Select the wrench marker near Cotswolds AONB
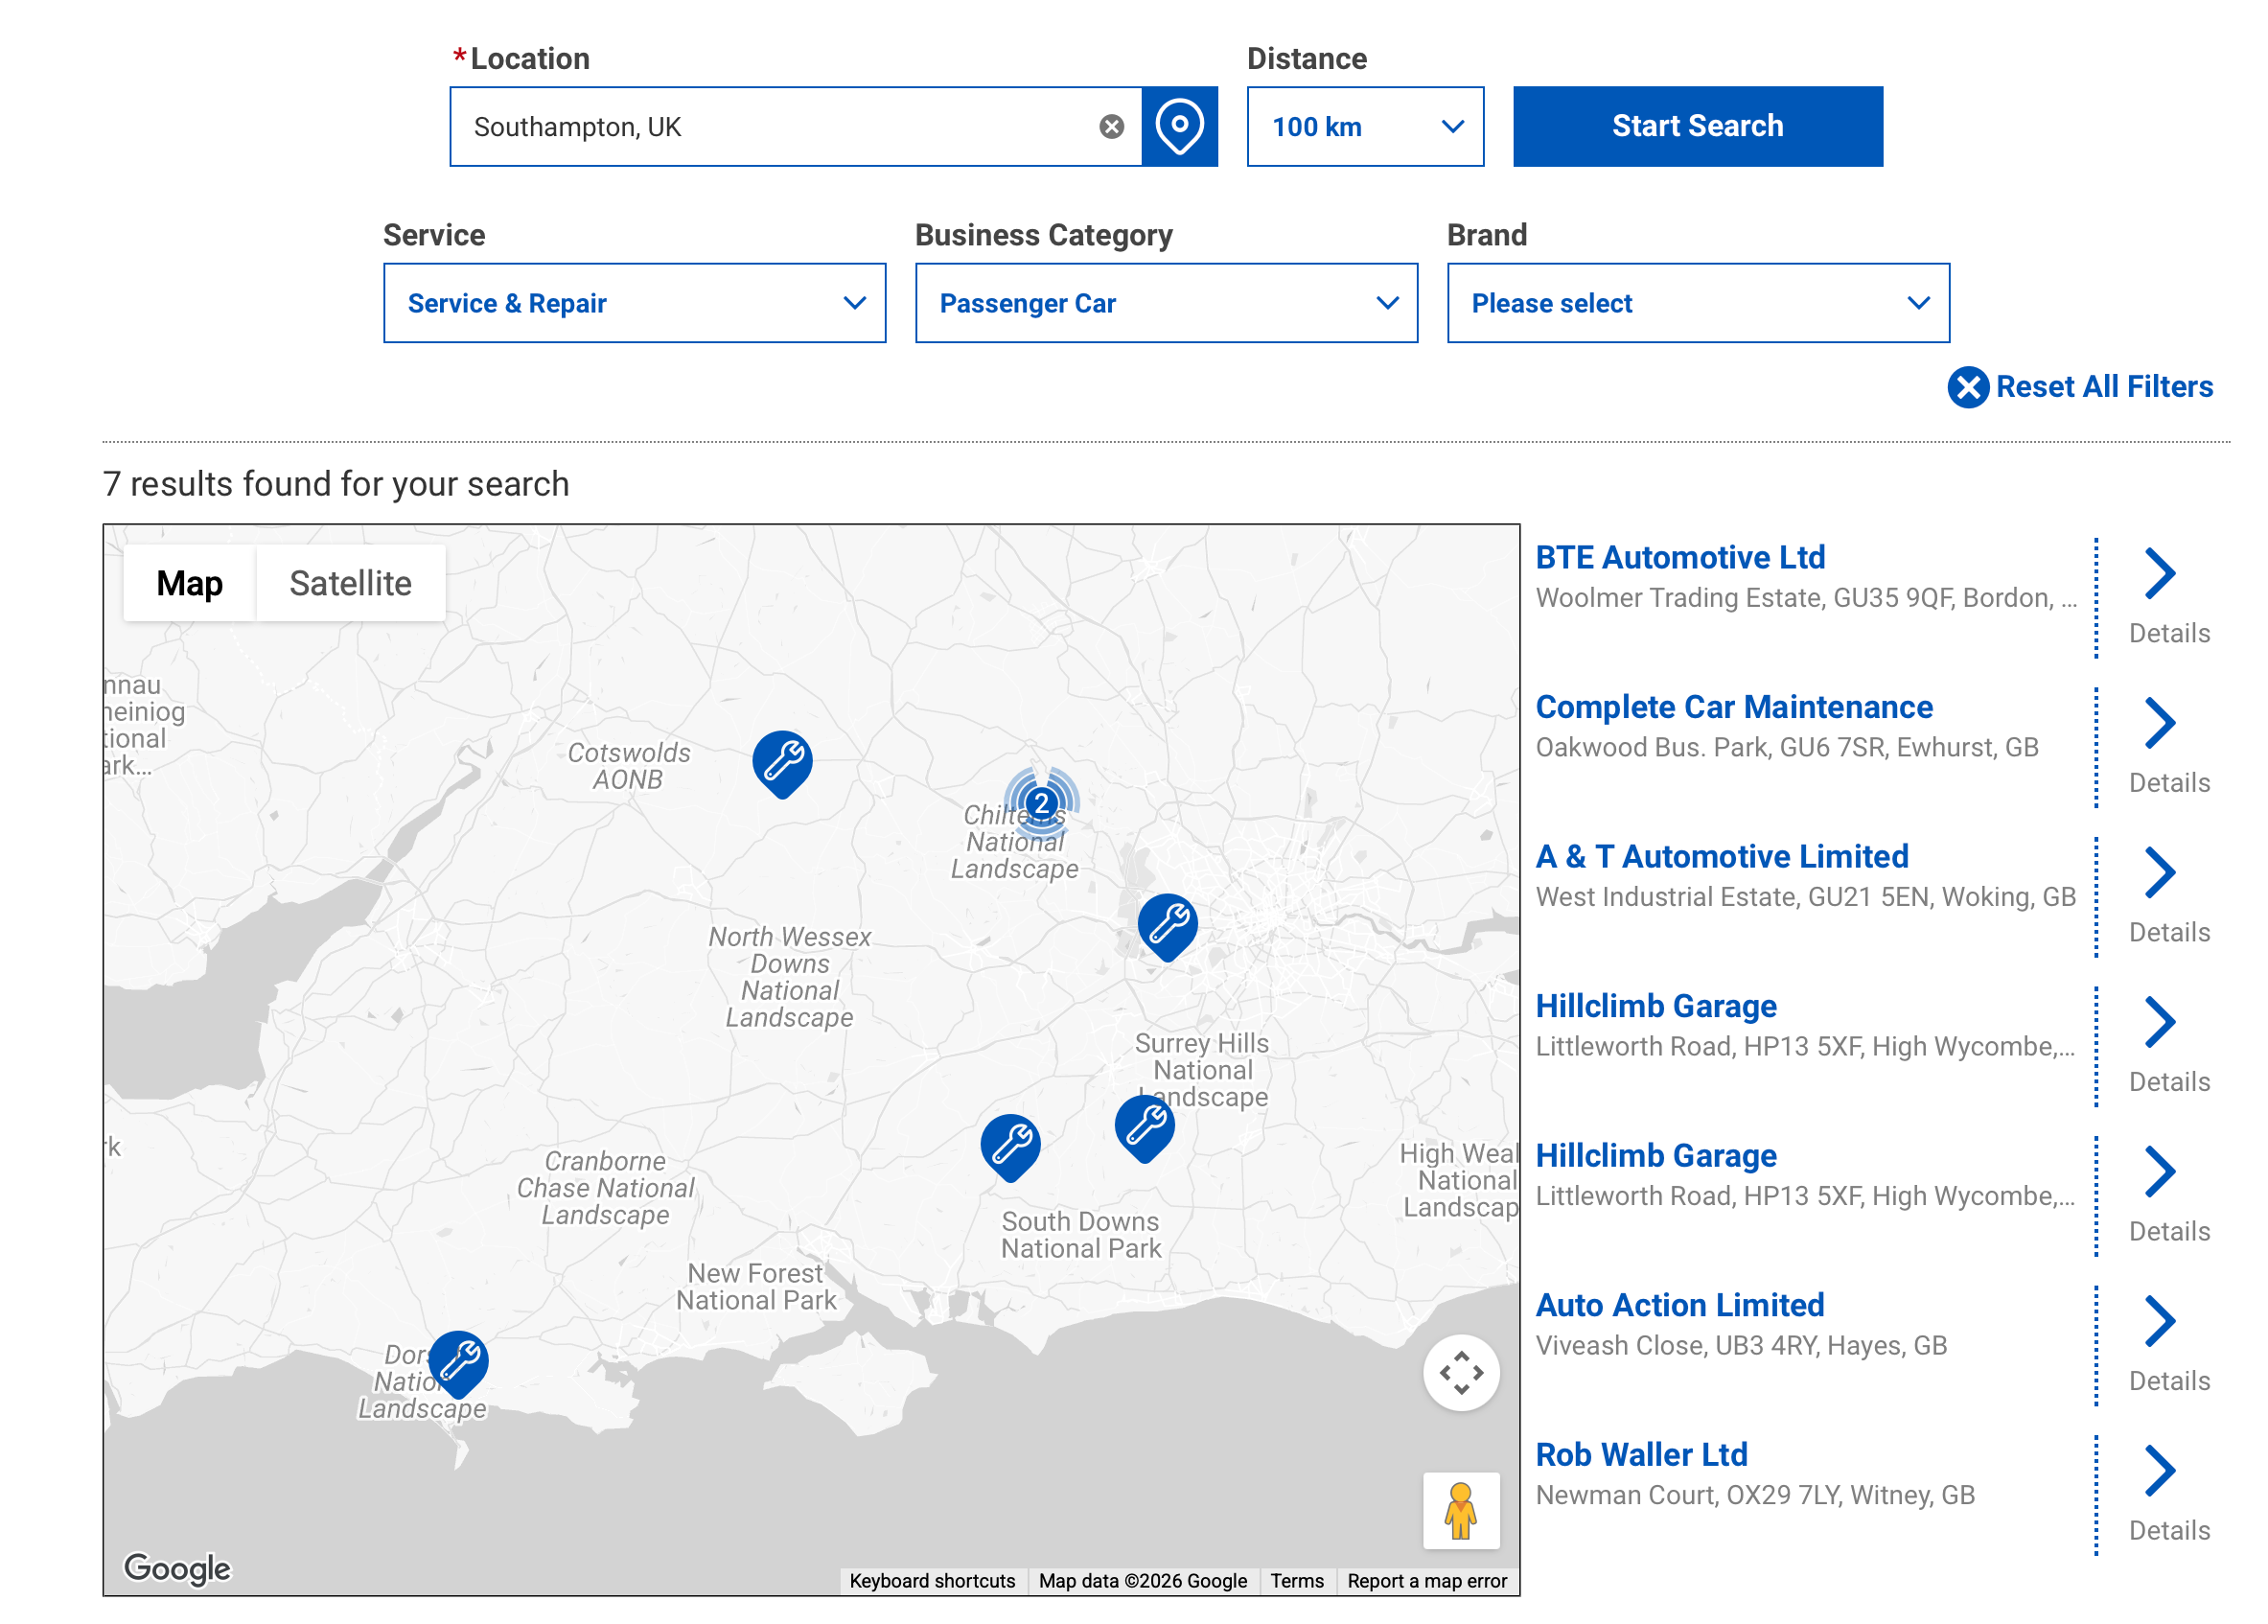2268x1624 pixels. 782,764
